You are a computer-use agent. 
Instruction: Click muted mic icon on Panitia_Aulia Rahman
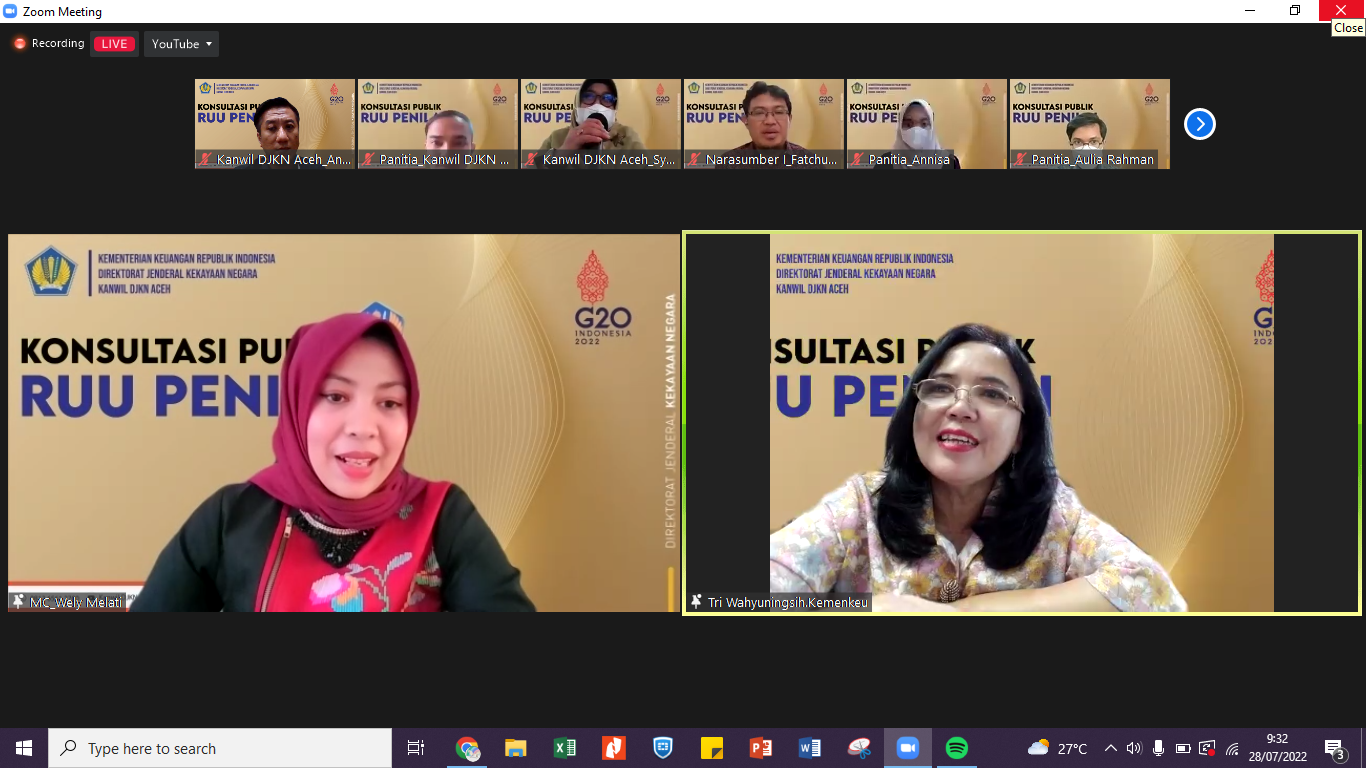pos(1020,160)
